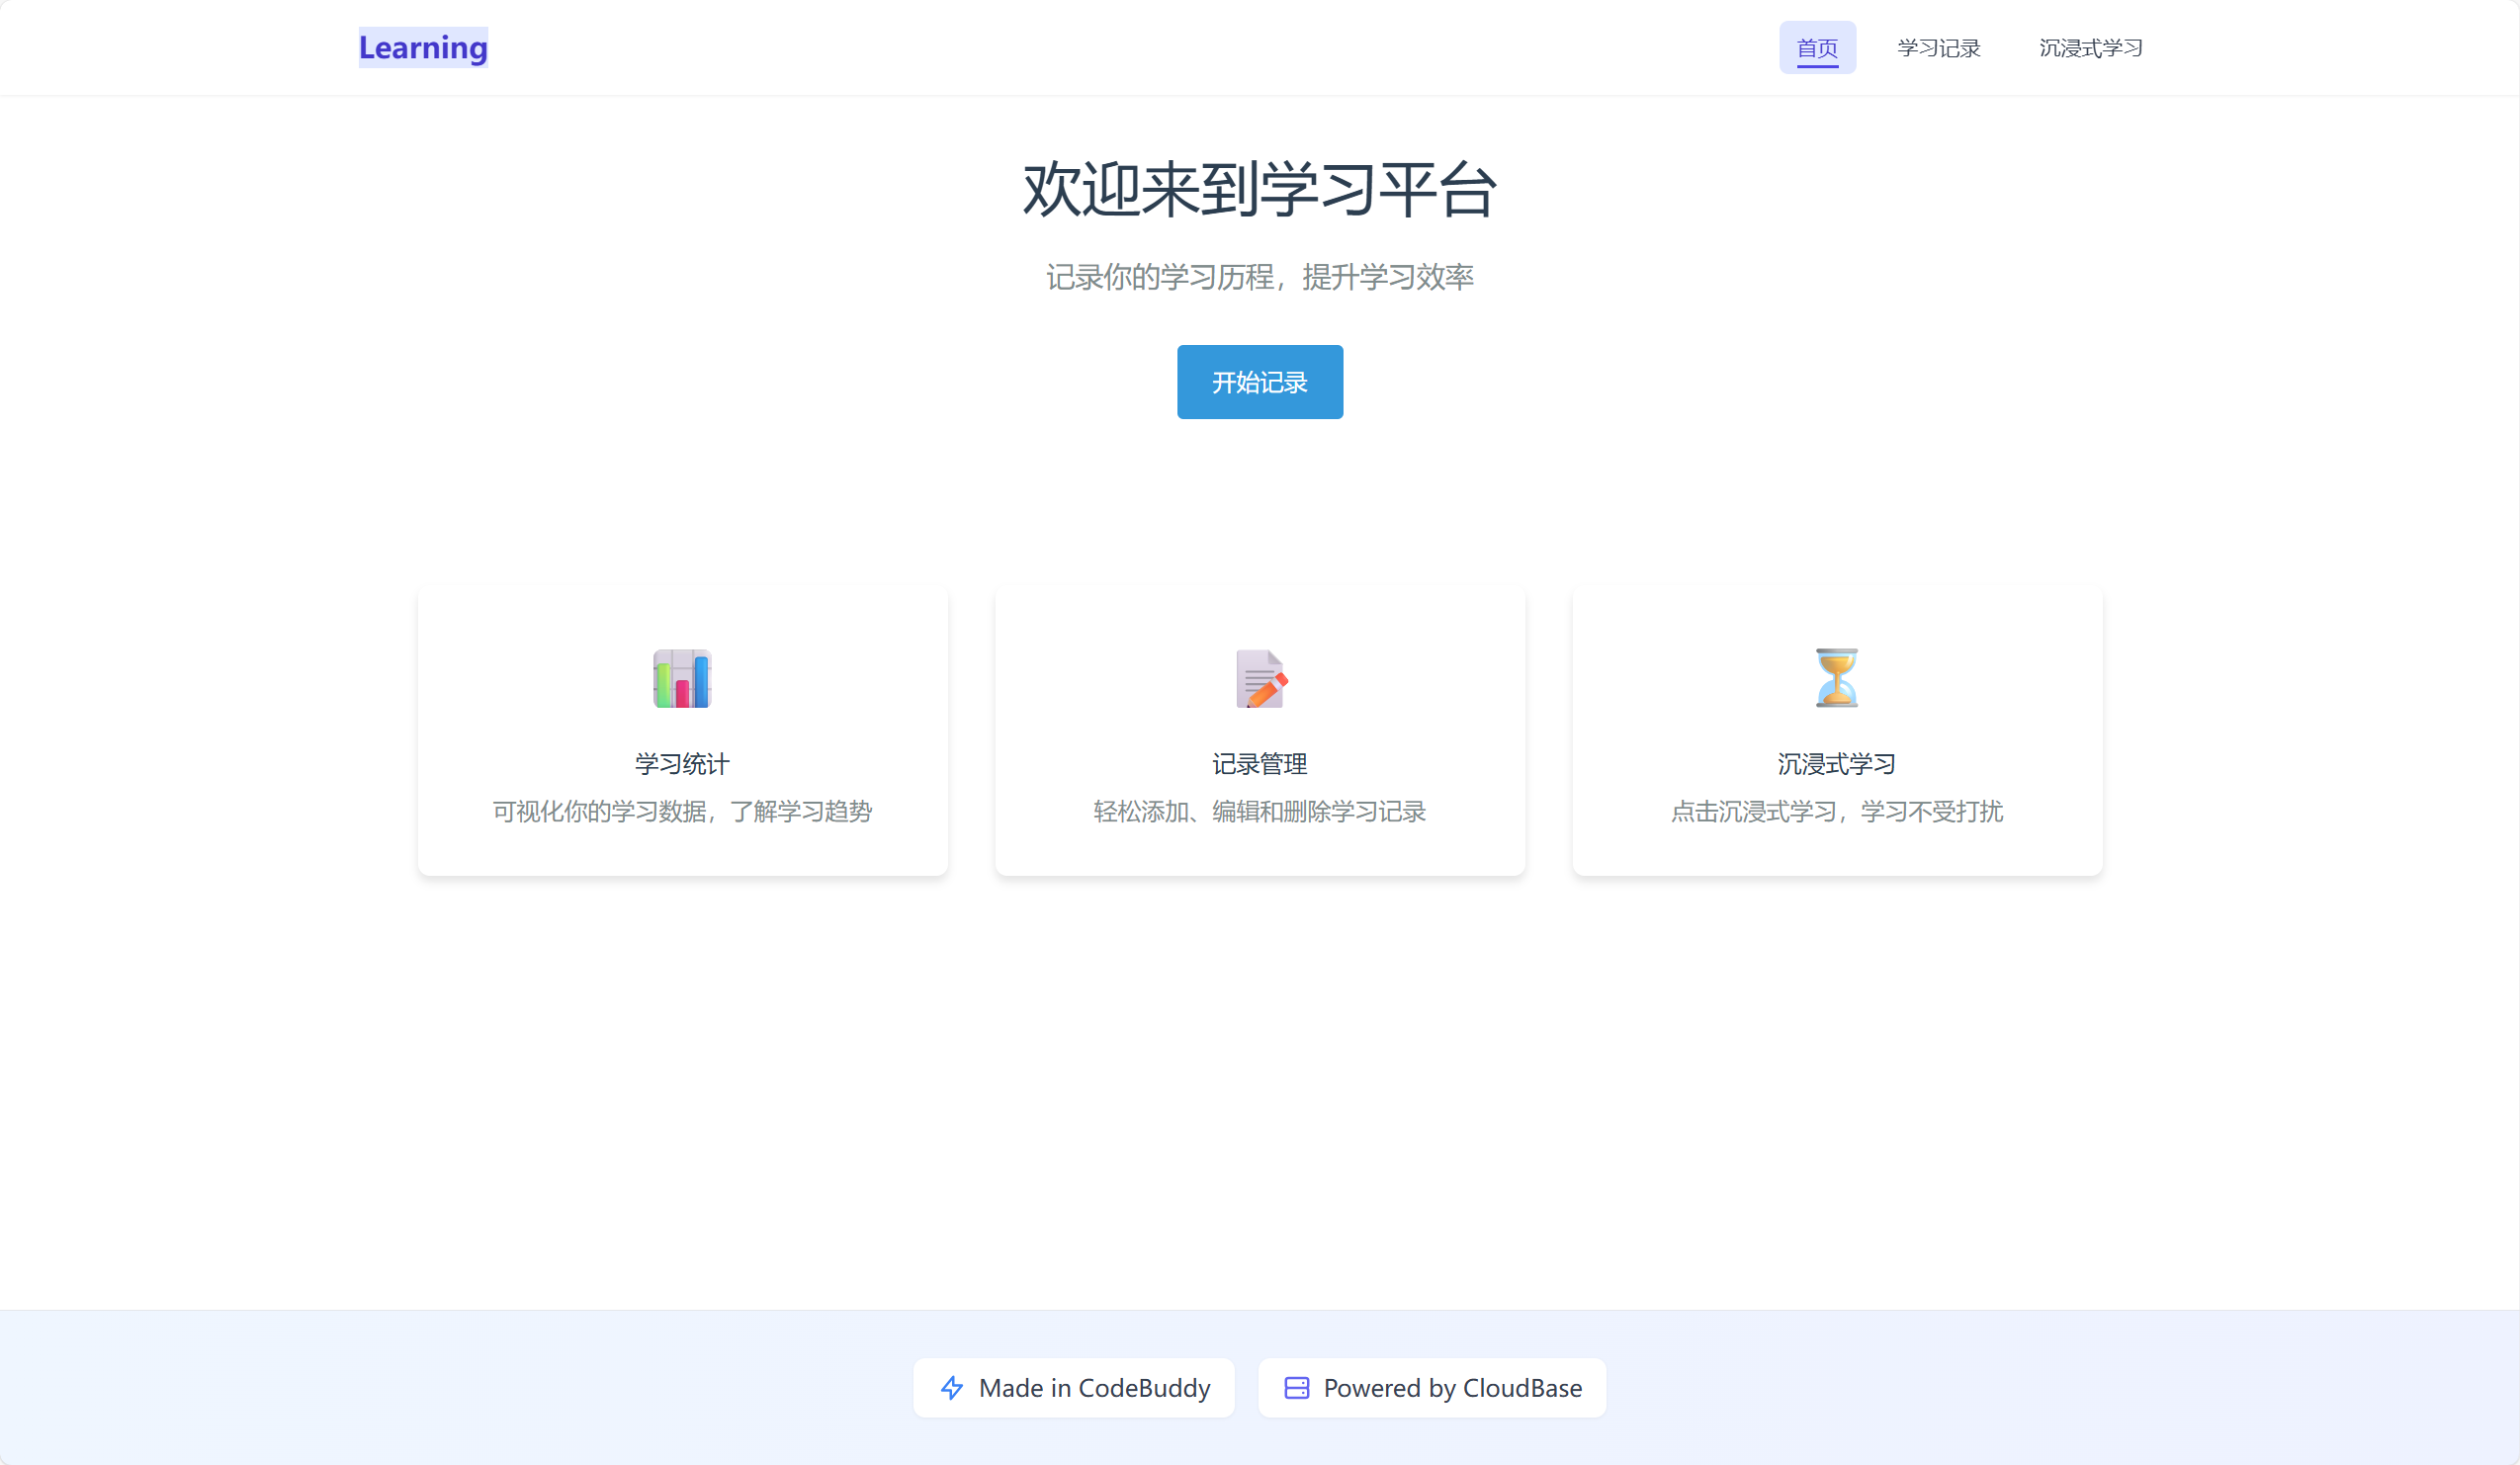Screen dimensions: 2520x1465
Task: Open the 学习记录 navigation tab
Action: coord(1938,47)
